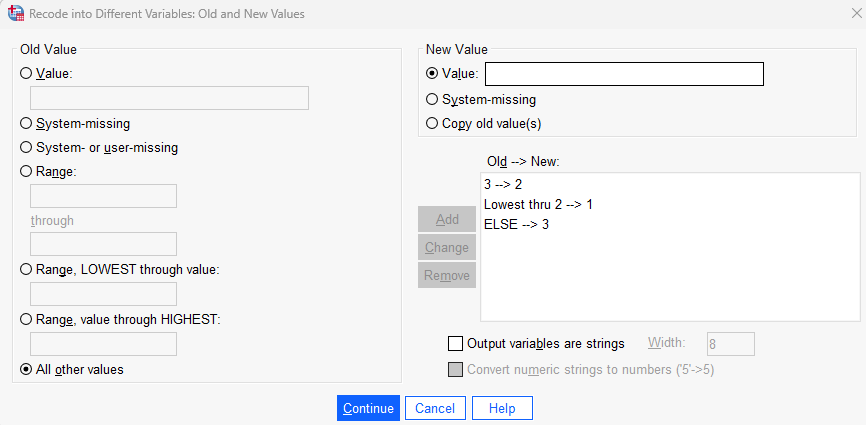Viewport: 866px width, 425px height.
Task: Open Help for this dialog
Action: (502, 408)
